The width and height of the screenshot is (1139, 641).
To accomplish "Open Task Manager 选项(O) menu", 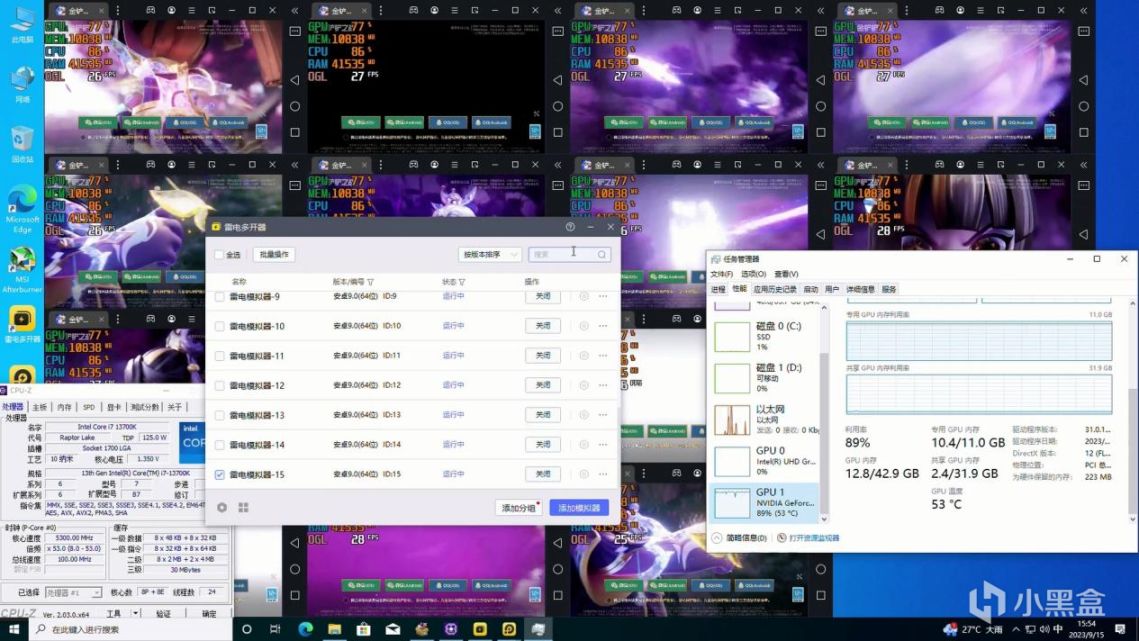I will (x=753, y=274).
